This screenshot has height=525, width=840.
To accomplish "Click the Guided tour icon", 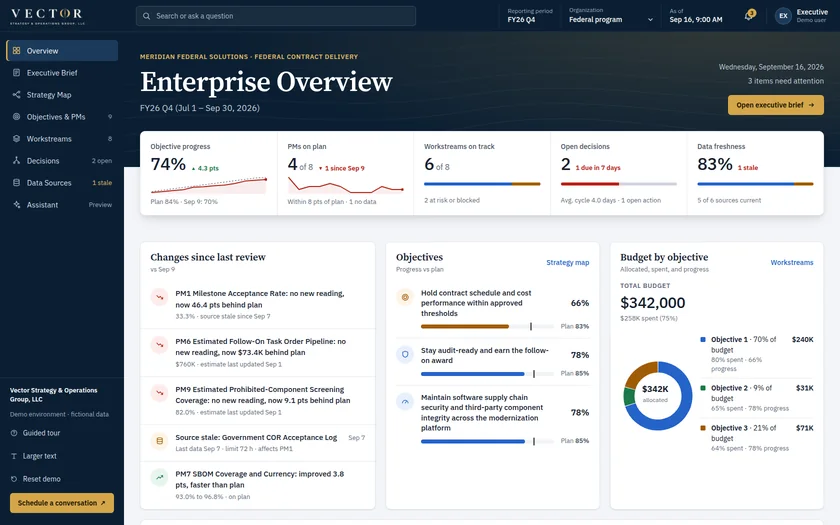I will click(x=14, y=433).
